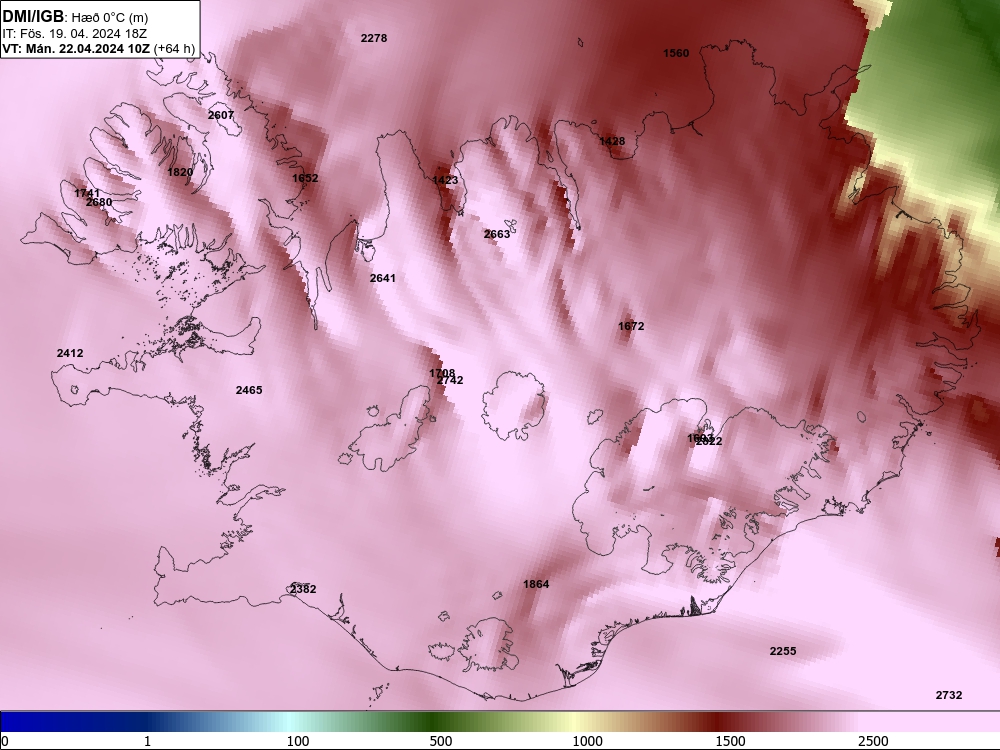
Task: Click the map value 1560
Action: pyautogui.click(x=676, y=53)
